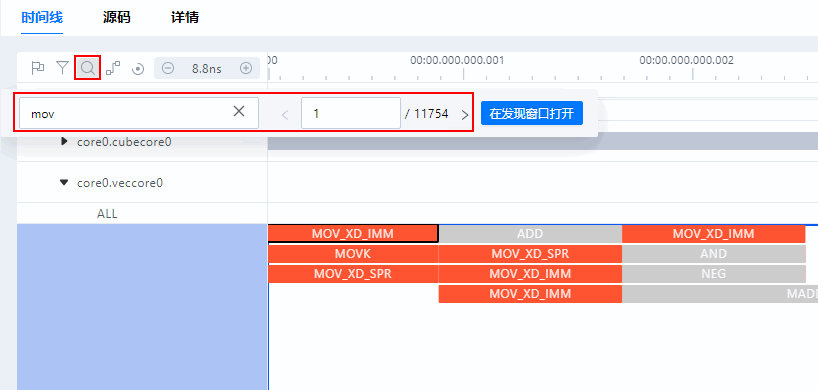
Task: Click the connection nodes icon beside search
Action: 113,68
